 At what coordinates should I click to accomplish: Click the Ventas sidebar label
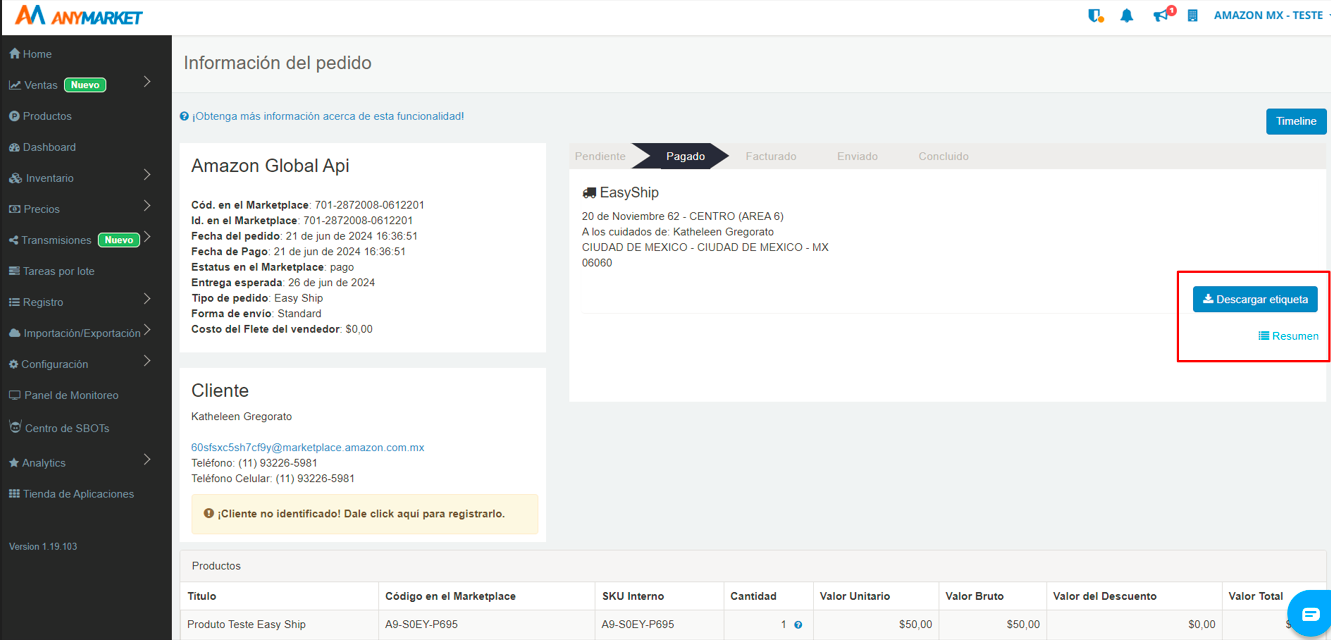[x=41, y=85]
